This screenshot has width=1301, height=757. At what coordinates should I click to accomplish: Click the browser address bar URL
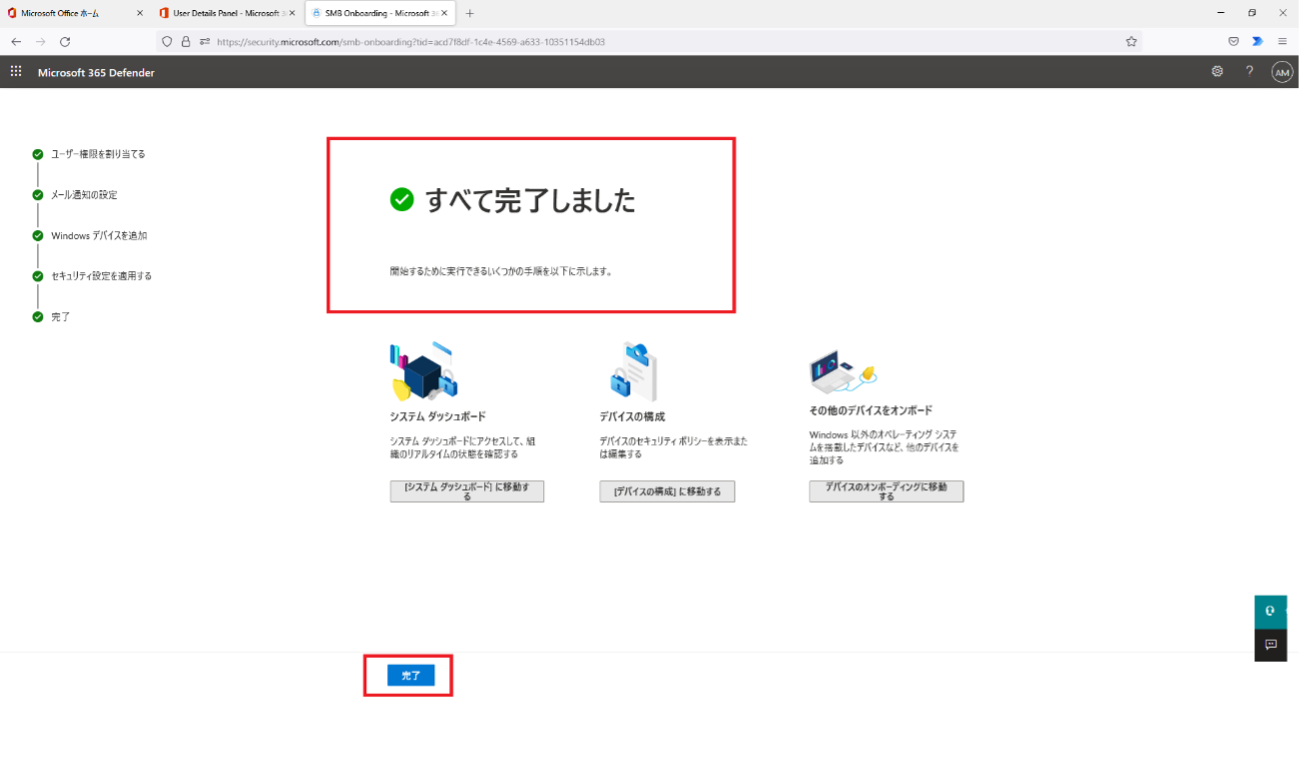tap(410, 42)
